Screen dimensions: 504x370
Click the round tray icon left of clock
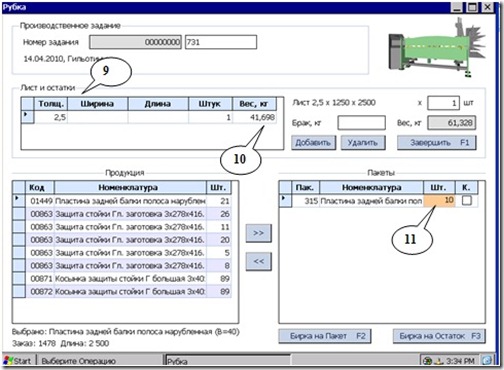click(x=427, y=361)
